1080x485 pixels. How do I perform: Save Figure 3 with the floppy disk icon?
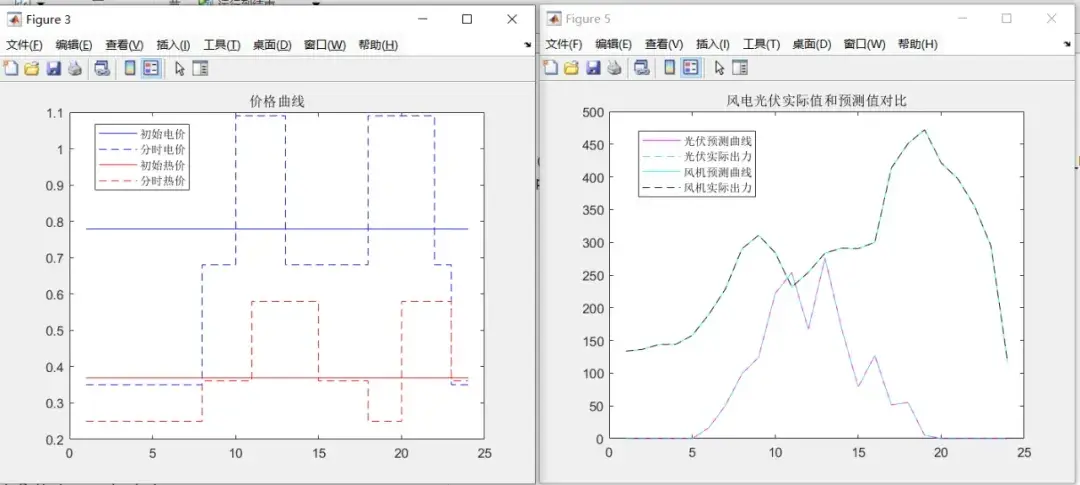[x=54, y=68]
